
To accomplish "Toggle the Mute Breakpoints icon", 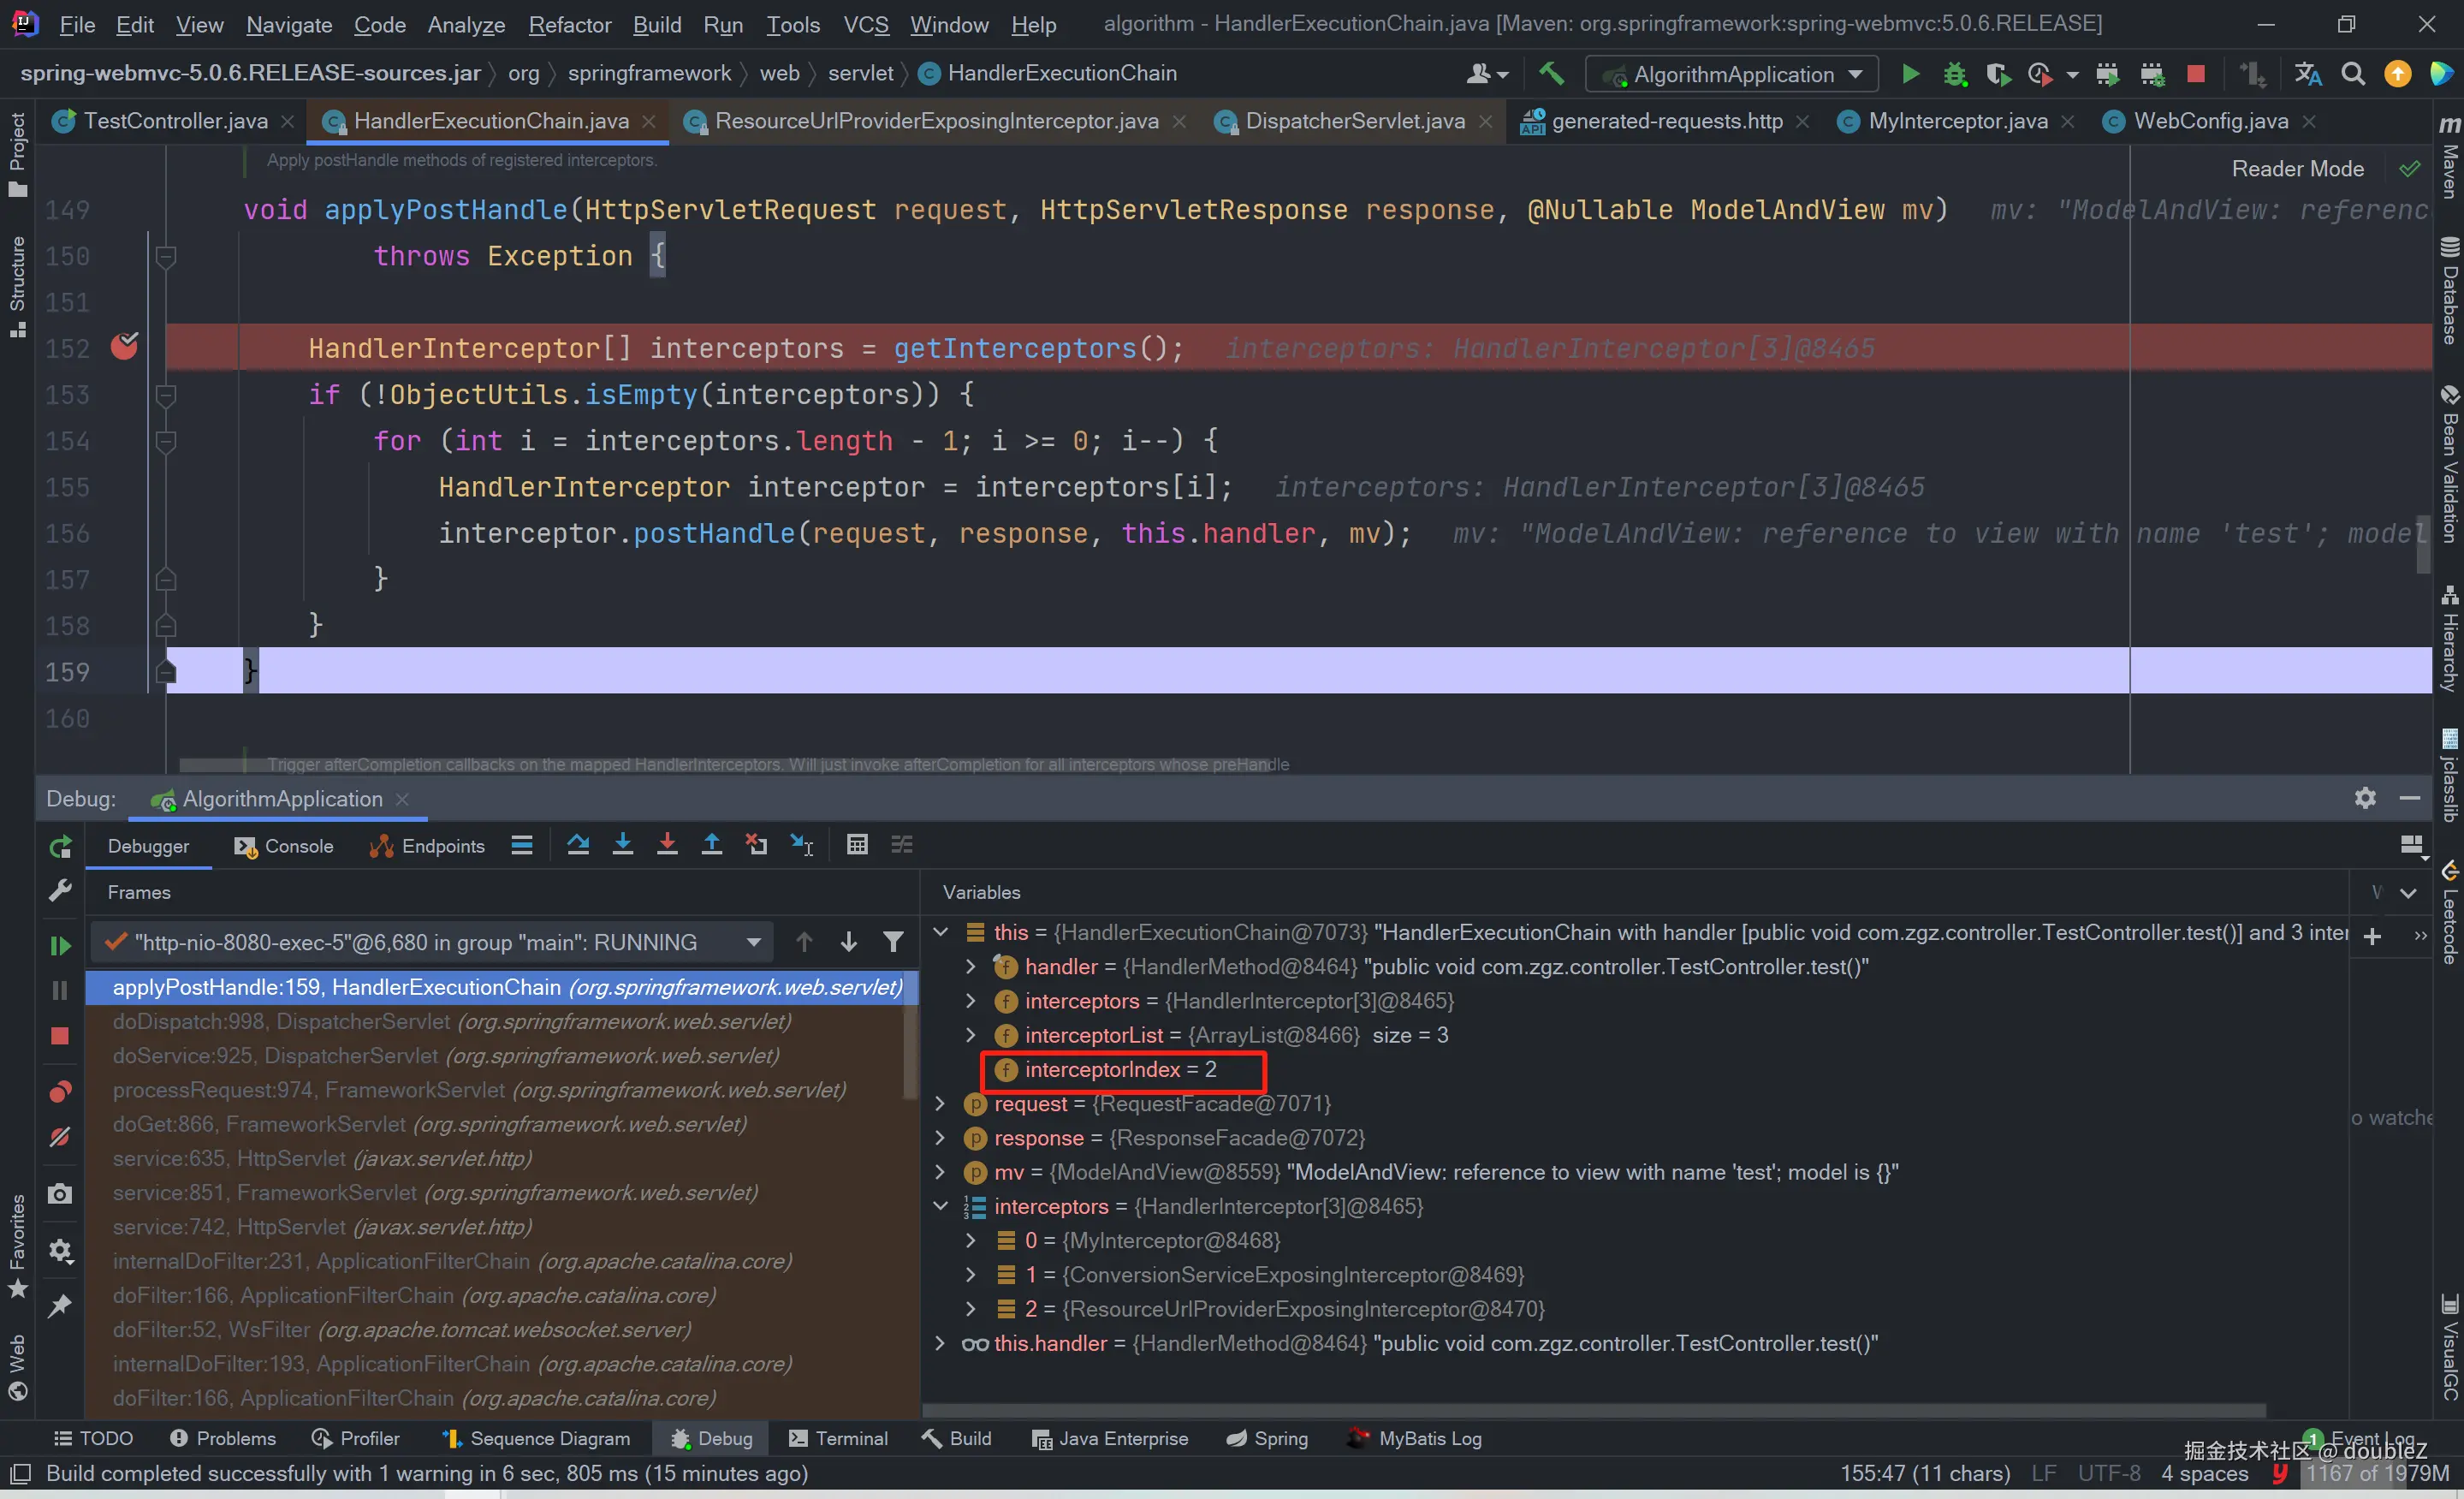I will (60, 1137).
